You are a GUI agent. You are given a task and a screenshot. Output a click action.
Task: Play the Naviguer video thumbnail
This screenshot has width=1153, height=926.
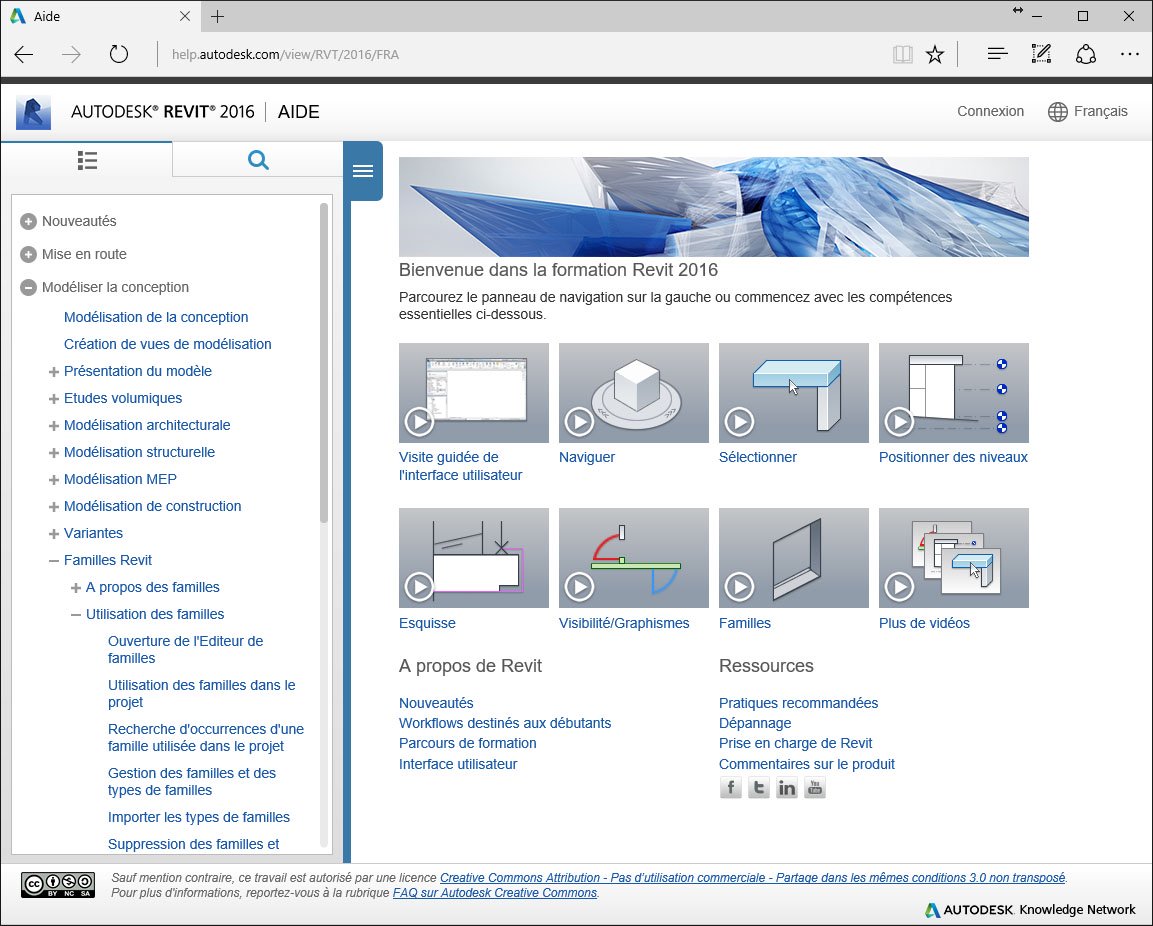coord(634,393)
